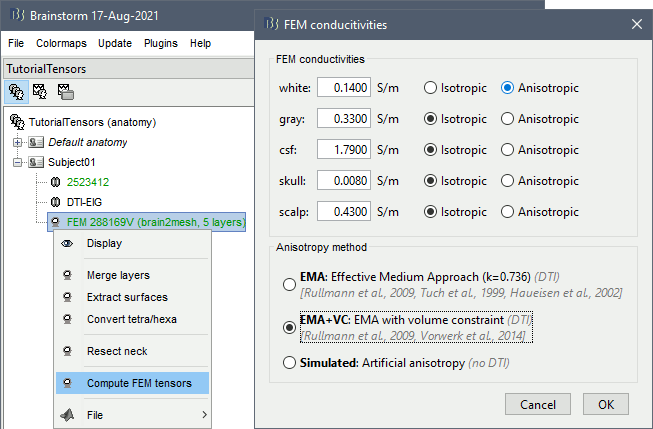Viewport: 653px width, 429px height.
Task: Set white matter to Isotropic
Action: click(x=431, y=88)
